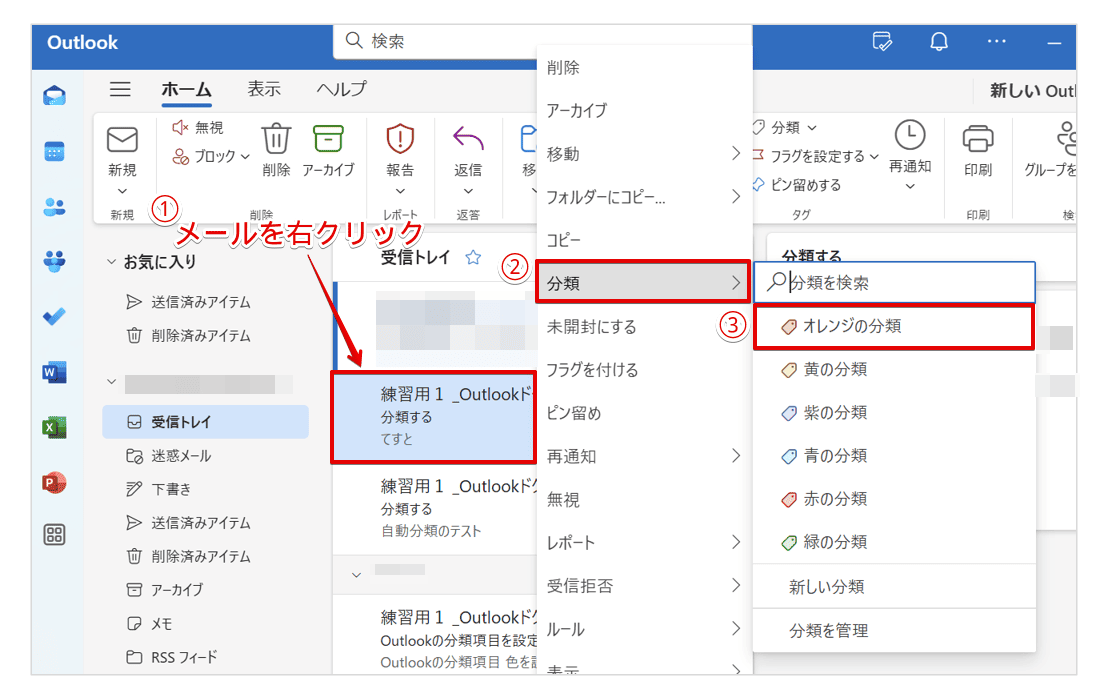Viewport: 1100px width, 700px height.
Task: Switch to the 表示 ribbon tab
Action: pyautogui.click(x=263, y=89)
